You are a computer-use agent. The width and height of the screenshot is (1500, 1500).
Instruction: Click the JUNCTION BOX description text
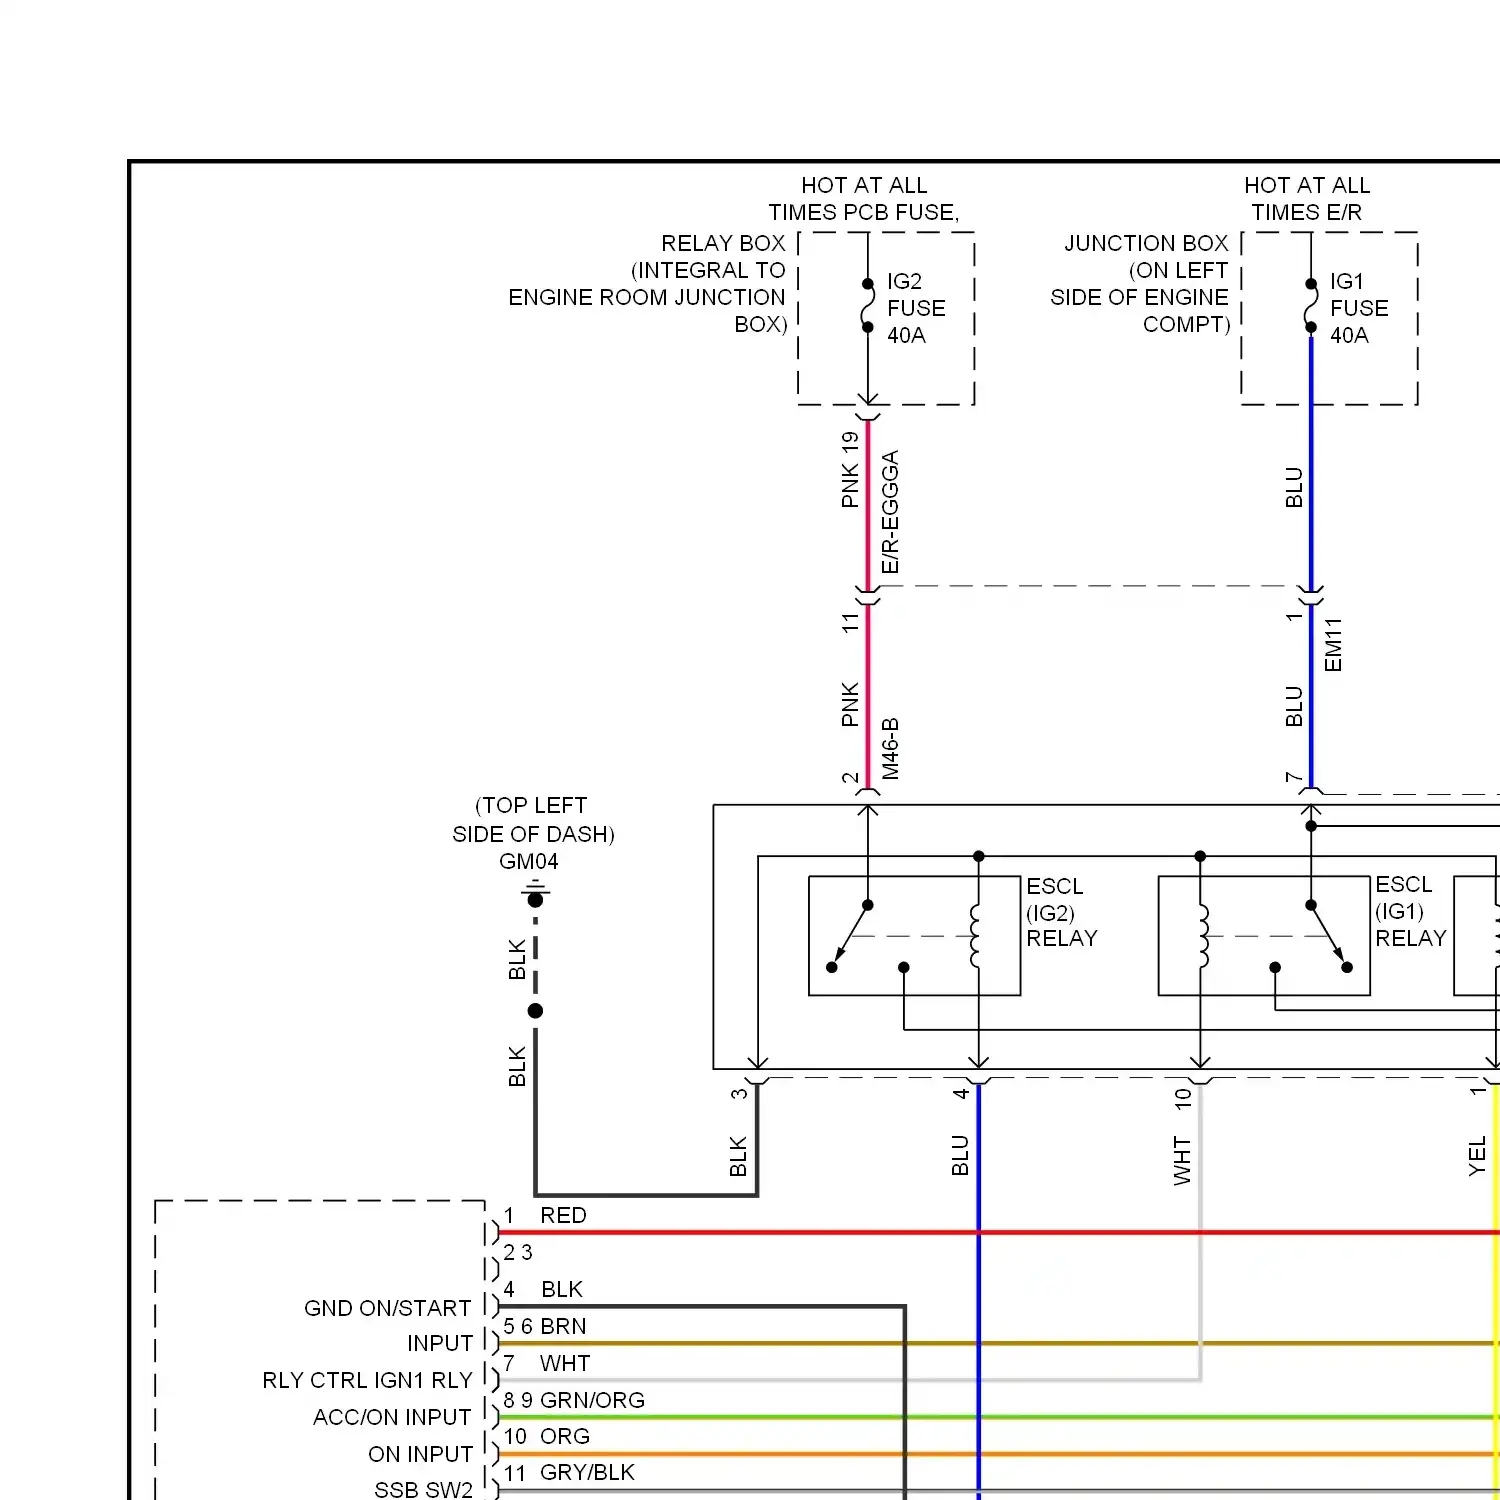coord(1140,284)
